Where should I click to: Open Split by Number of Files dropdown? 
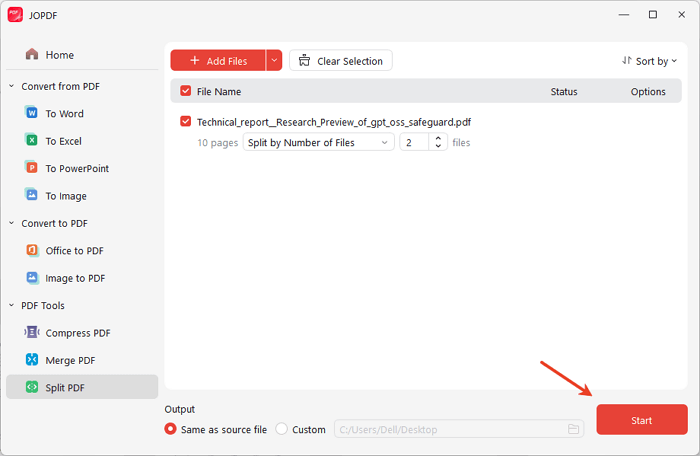[x=318, y=142]
